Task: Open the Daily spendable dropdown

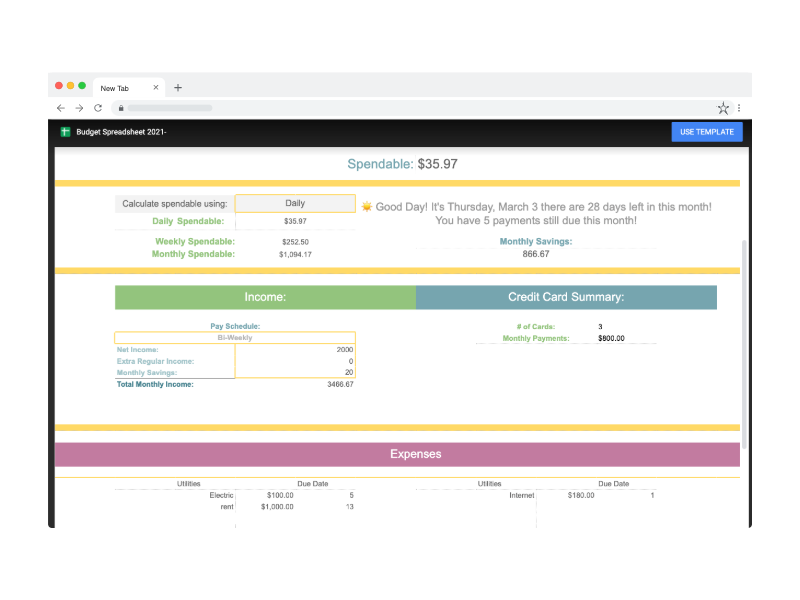Action: [295, 203]
